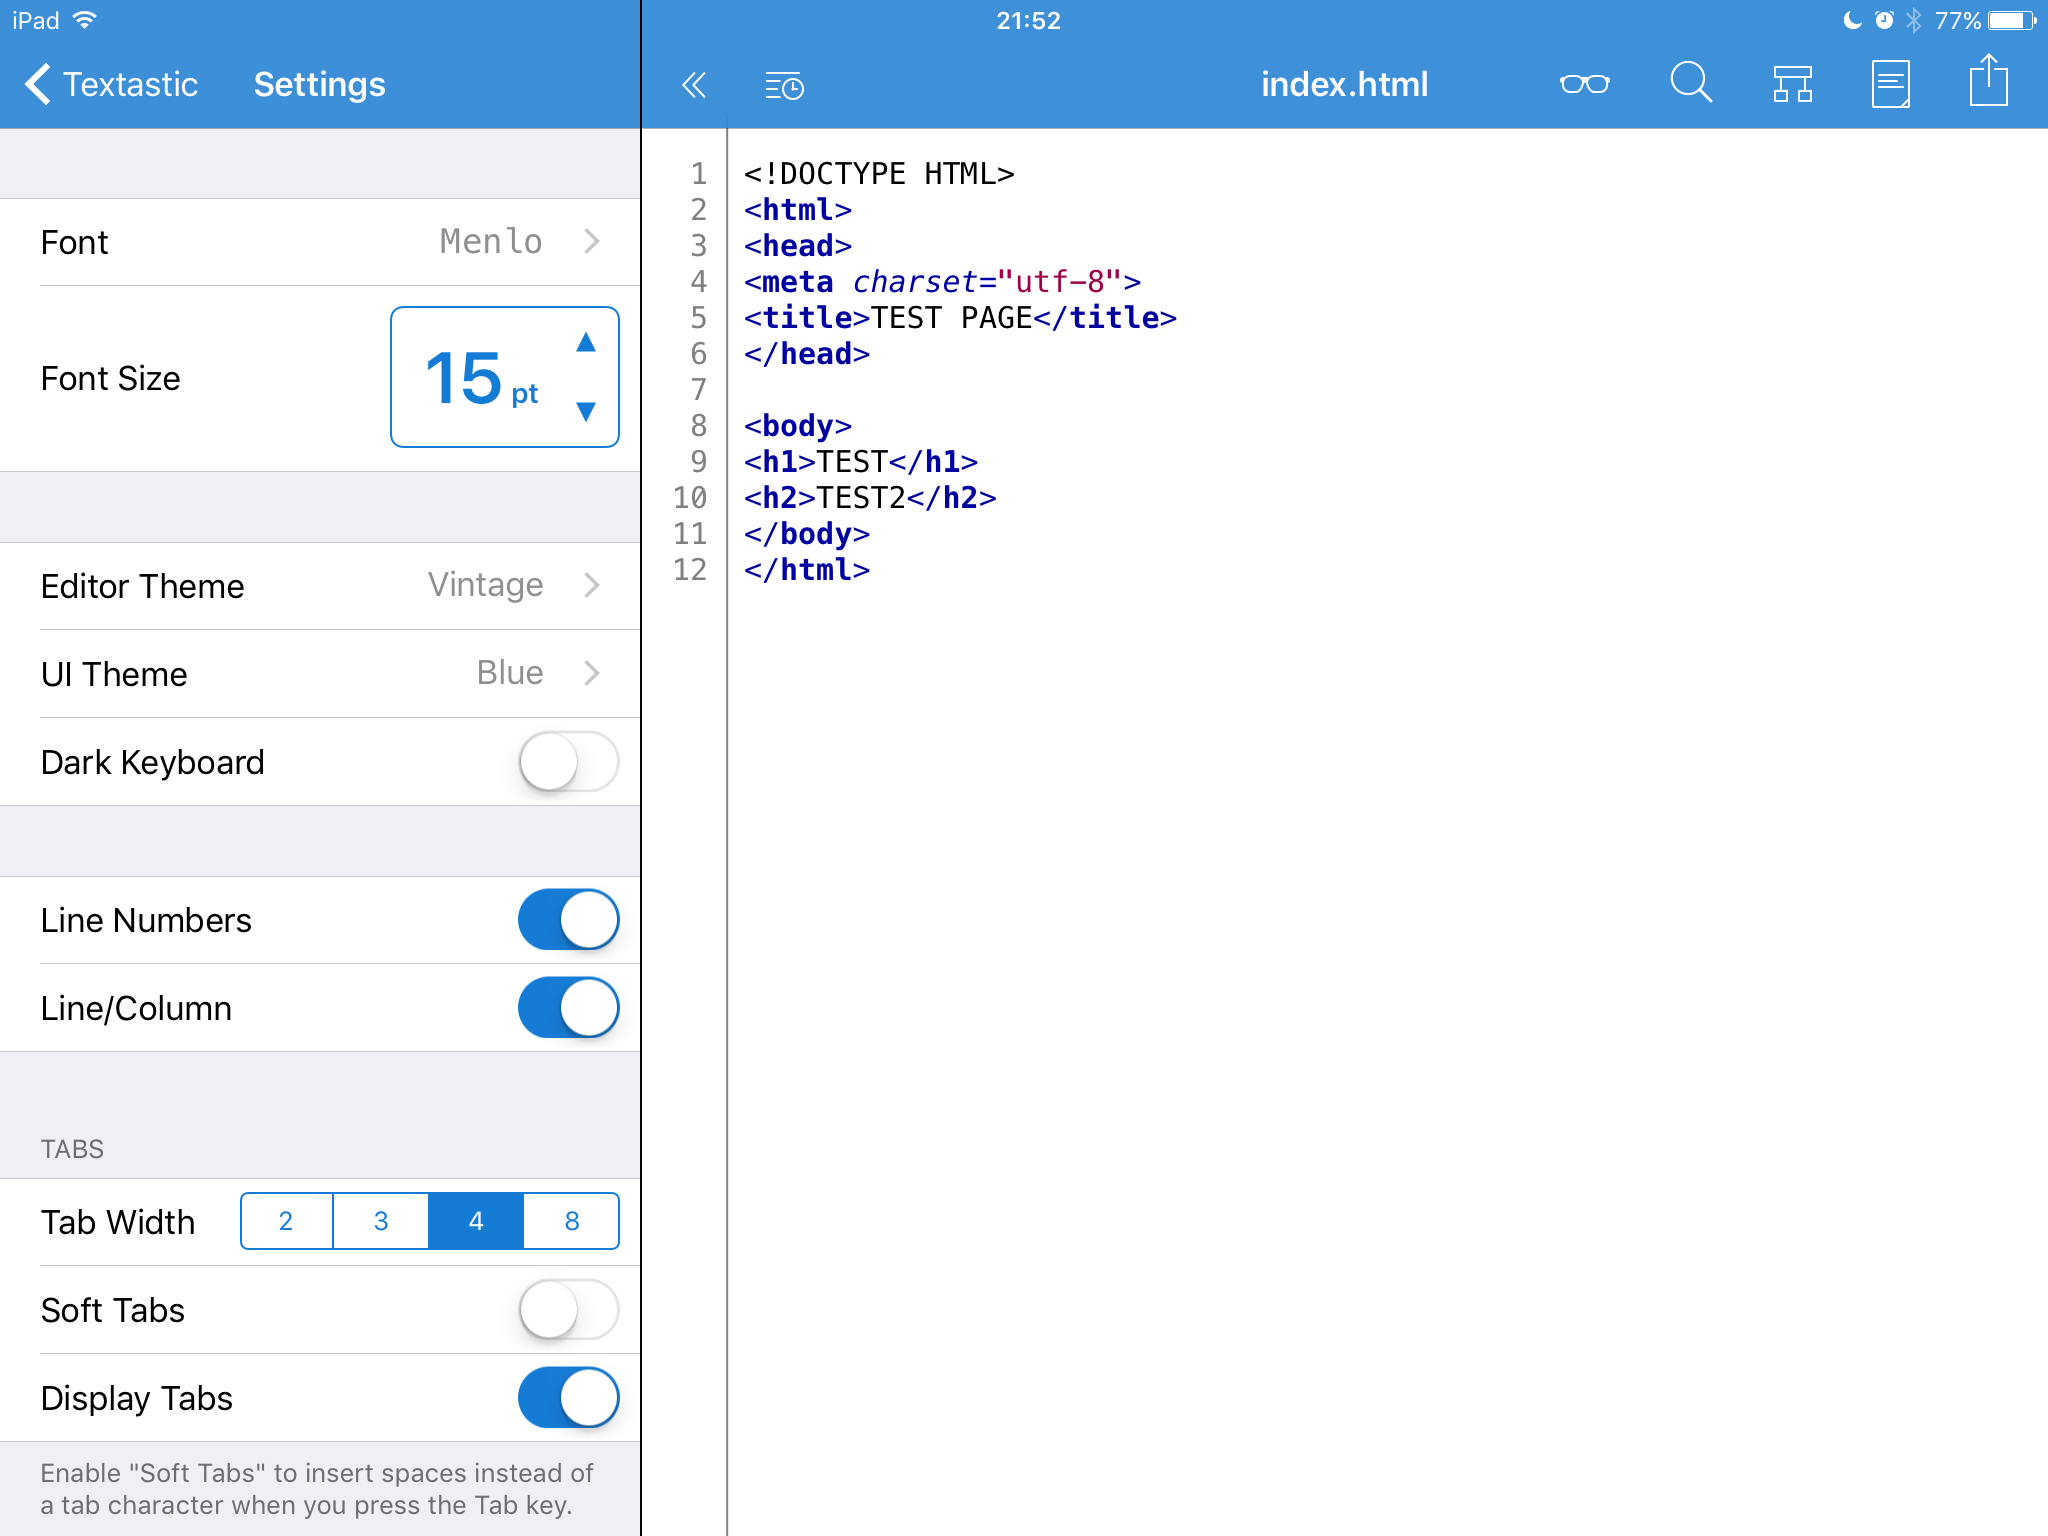
Task: Set Tab Width to 2
Action: [286, 1221]
